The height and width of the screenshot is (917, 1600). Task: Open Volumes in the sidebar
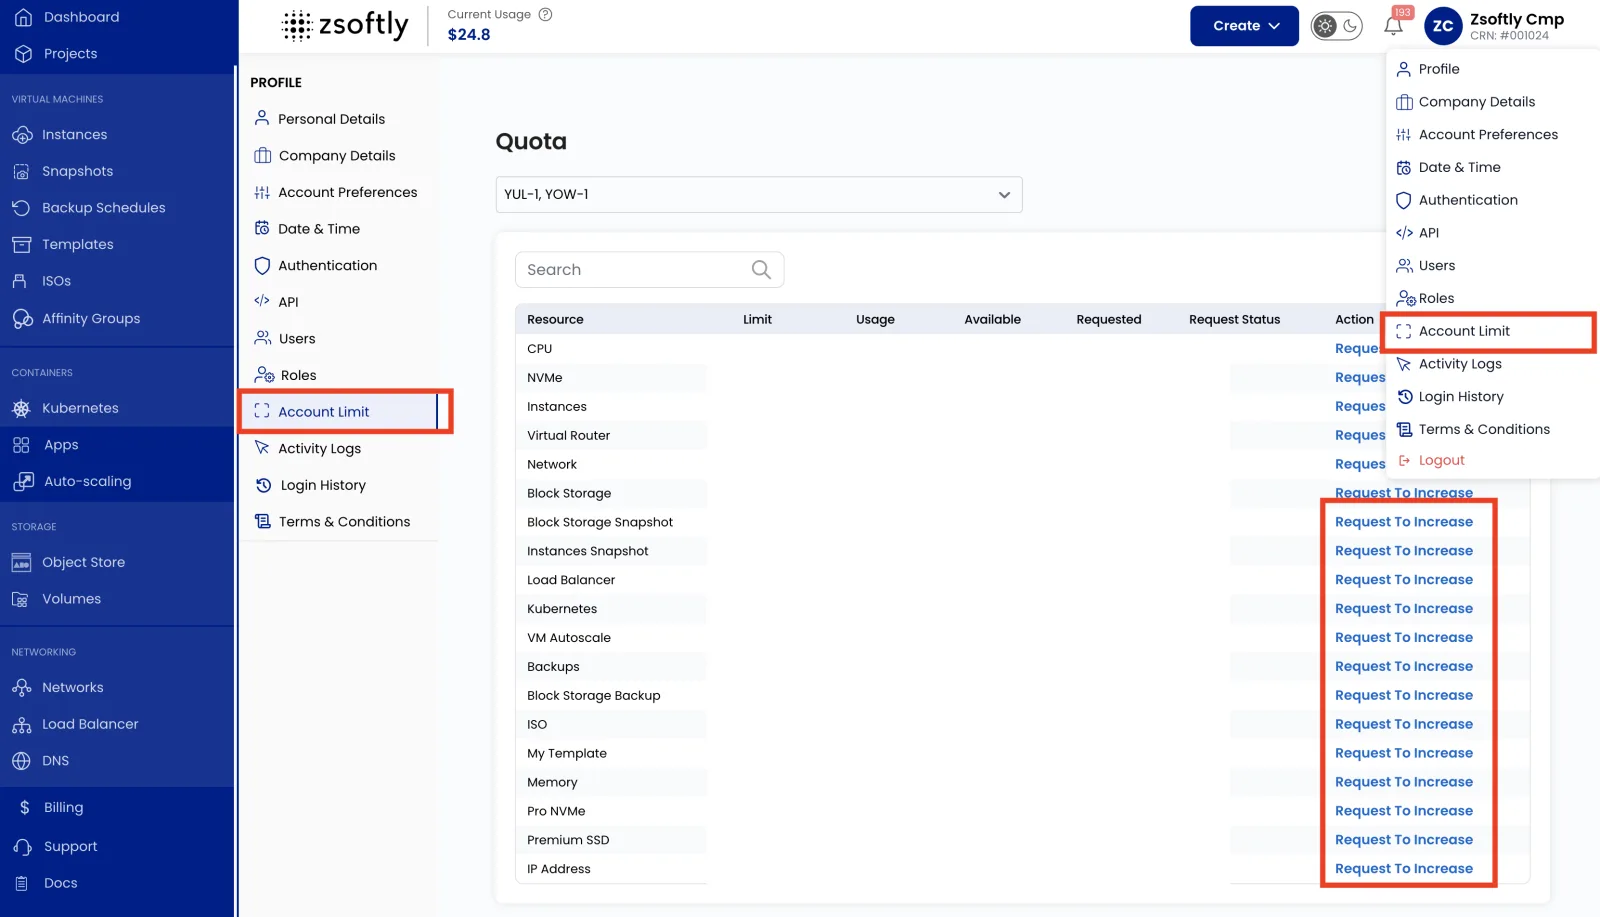click(56, 599)
